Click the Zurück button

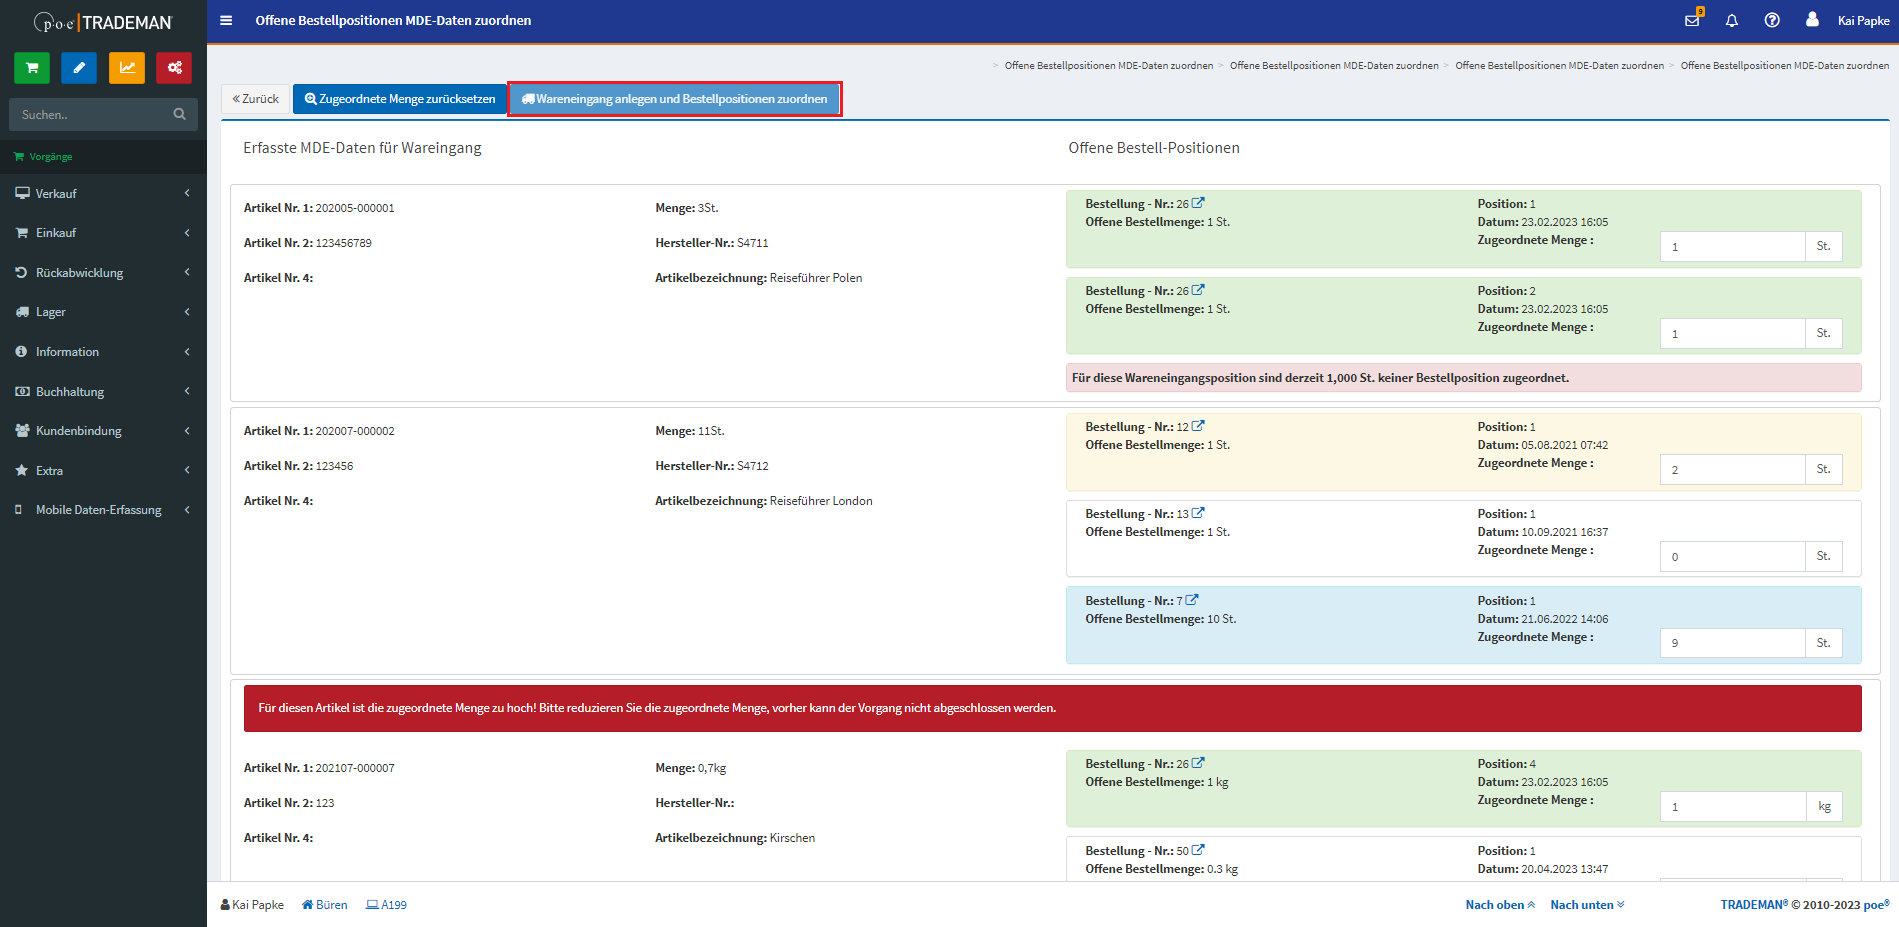click(x=256, y=99)
